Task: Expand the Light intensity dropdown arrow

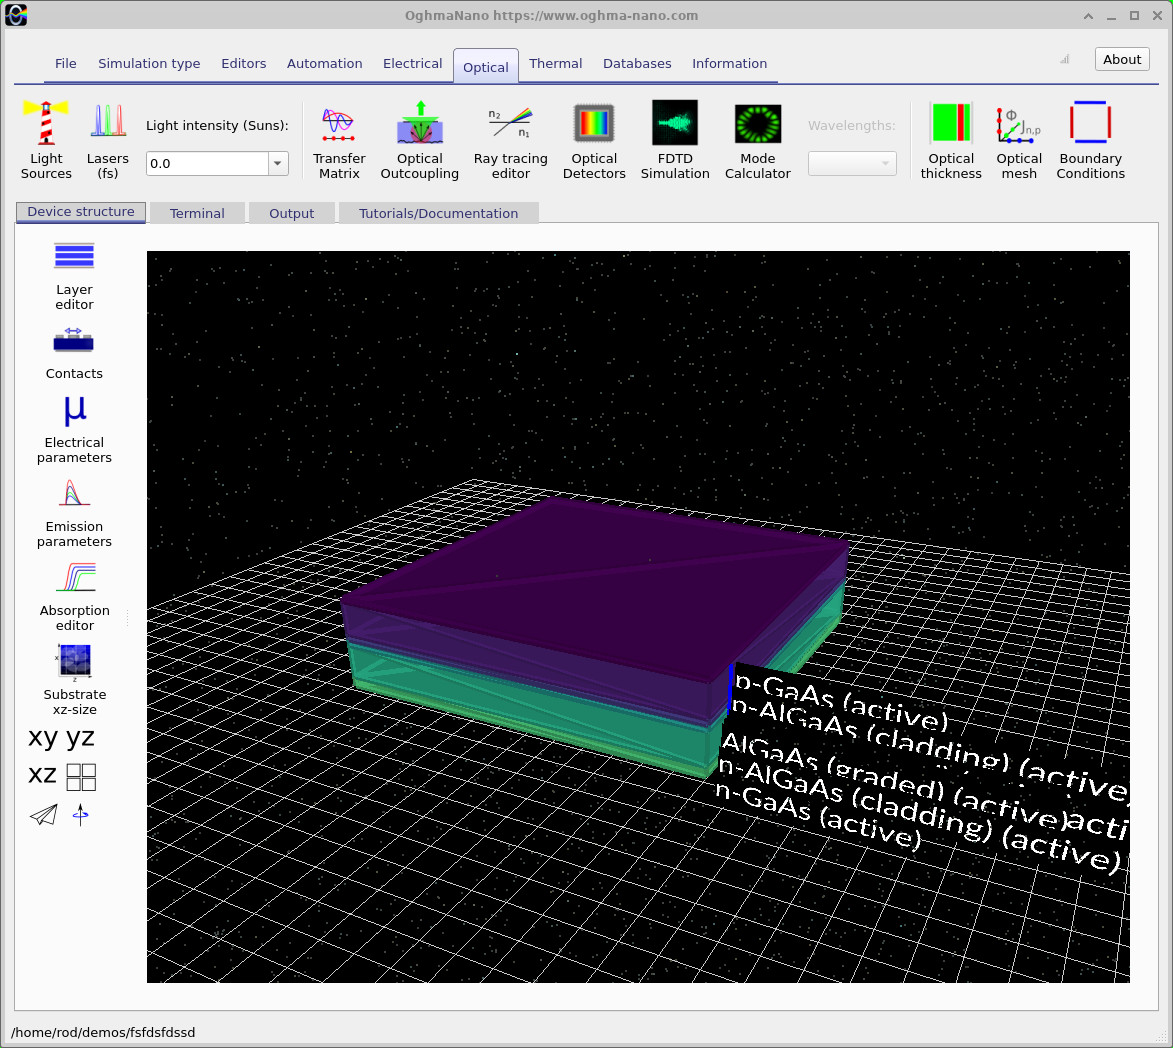Action: 278,163
